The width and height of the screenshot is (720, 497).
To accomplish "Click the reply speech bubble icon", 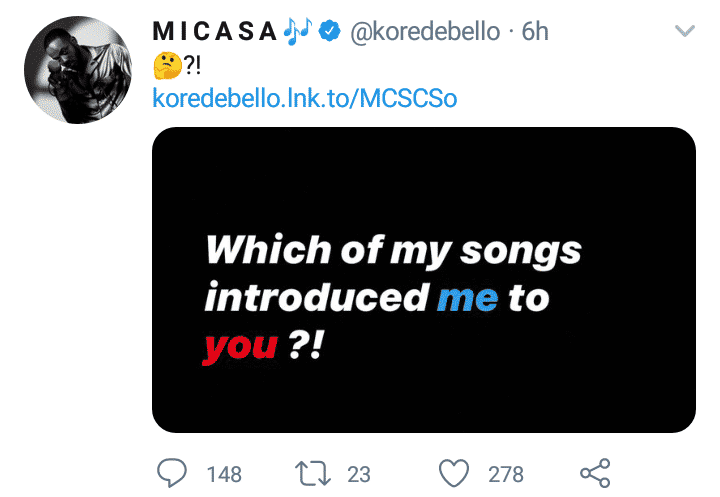I will point(174,473).
